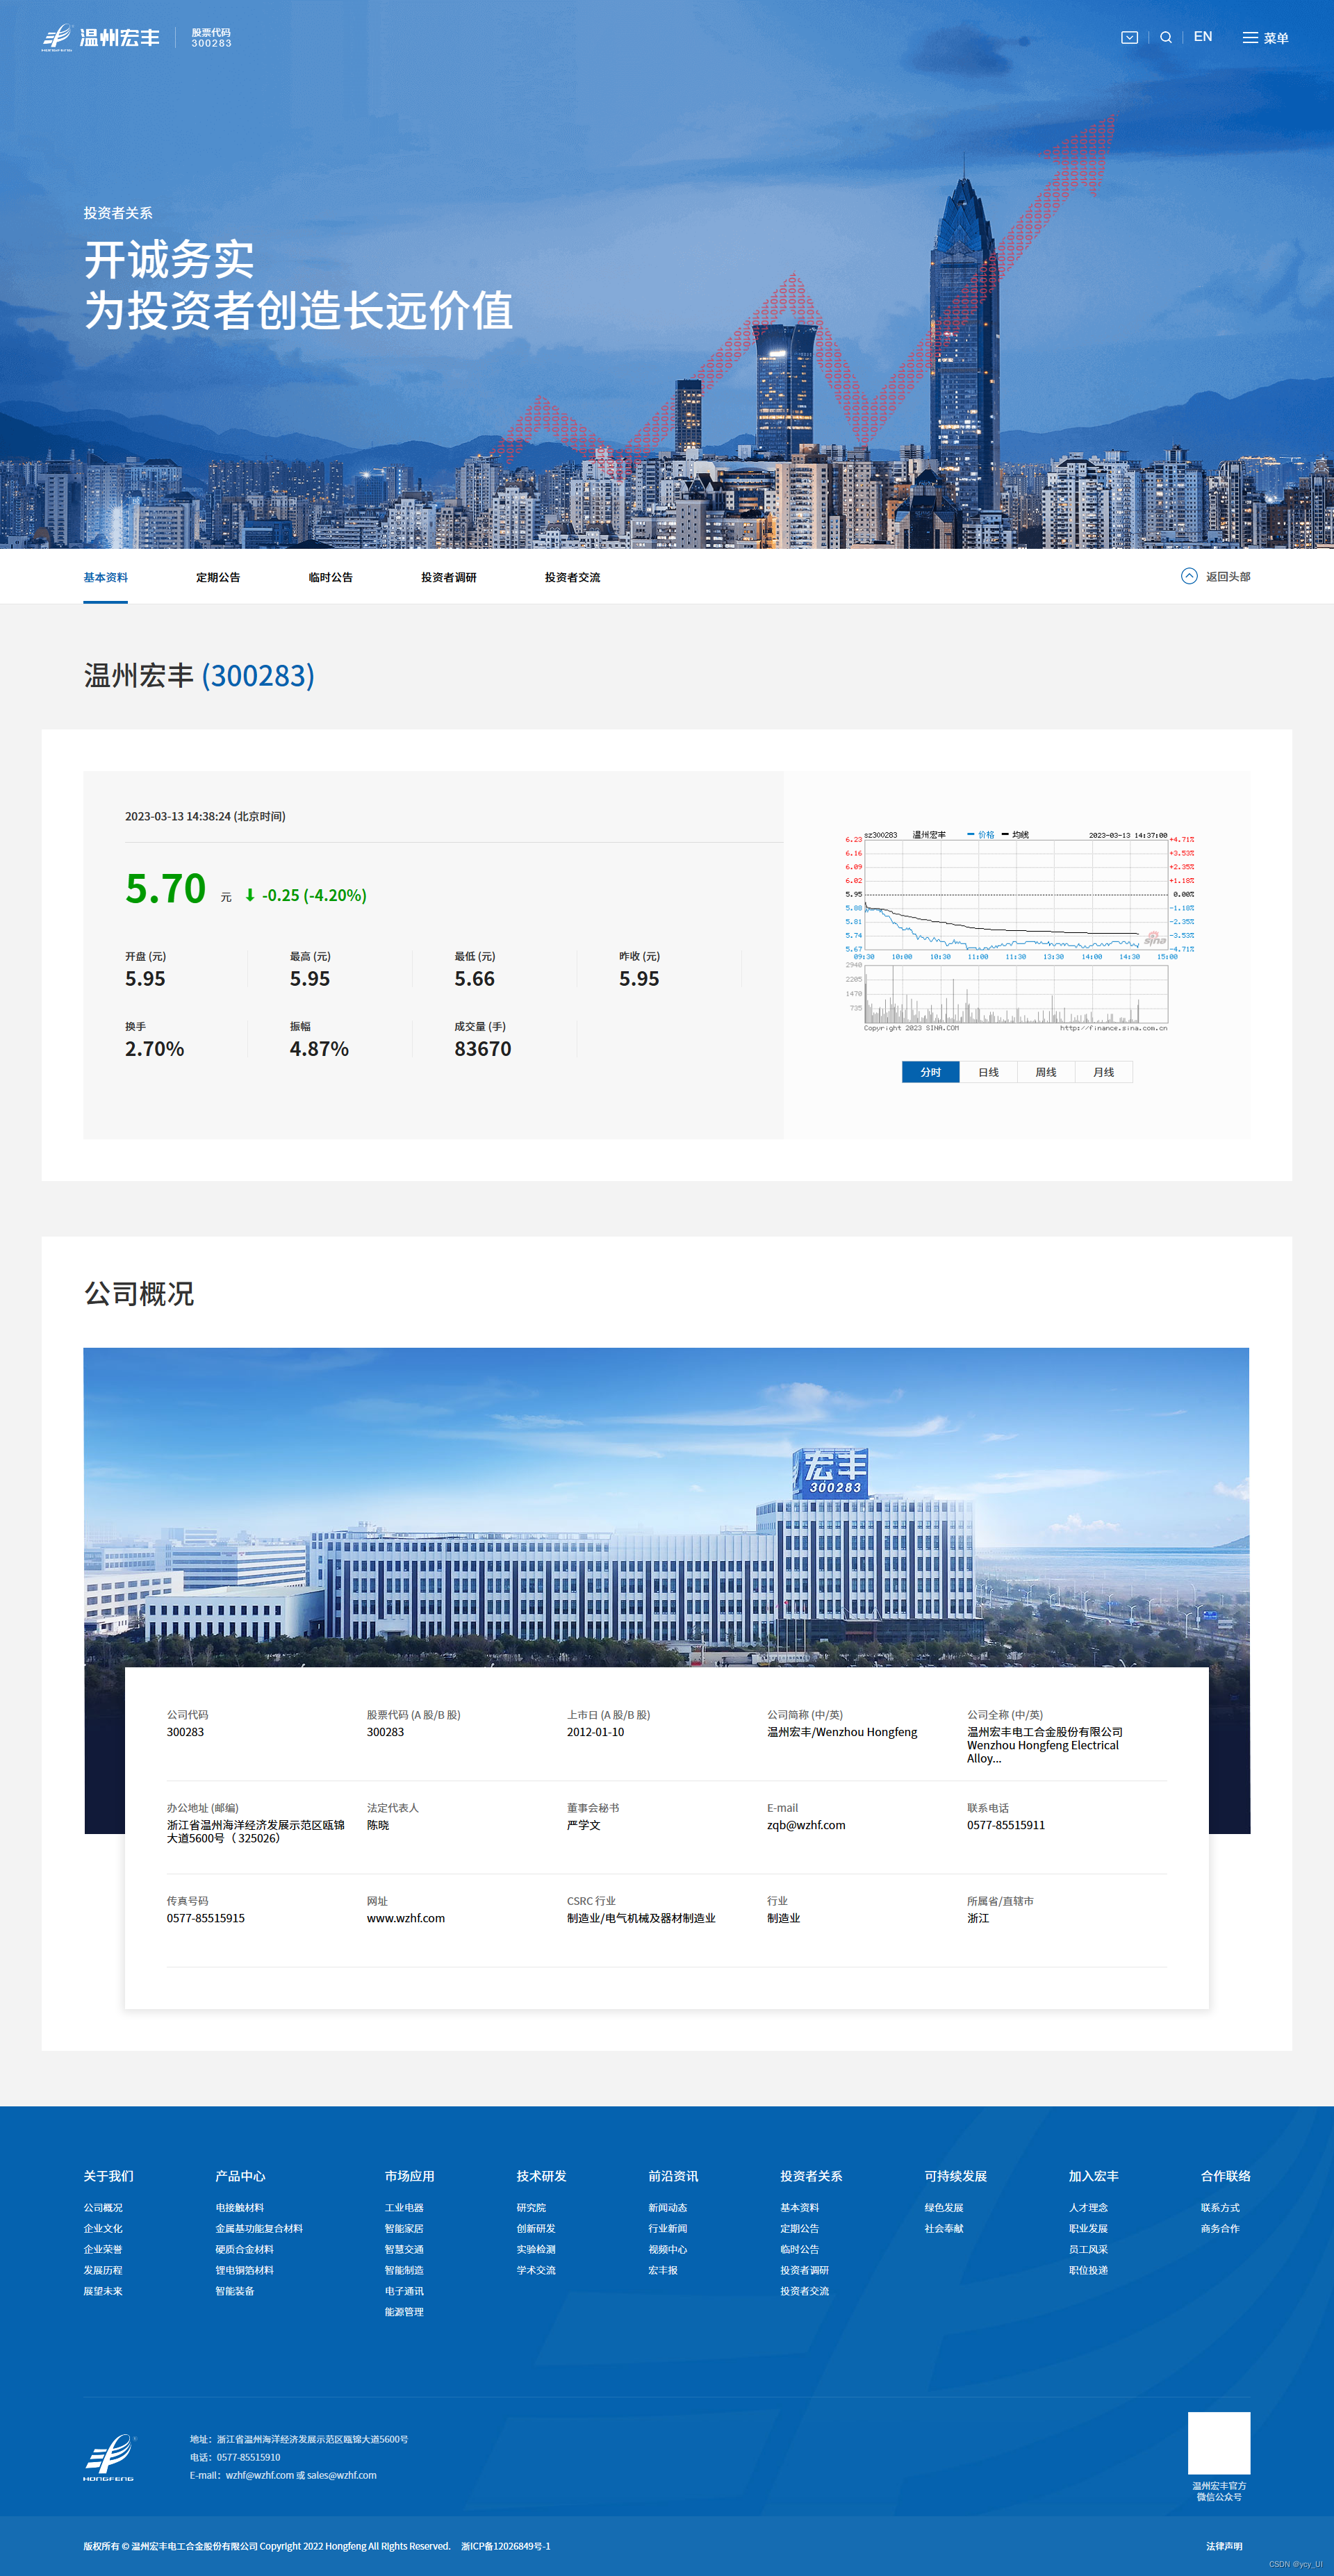Open footer link 宏丰报
This screenshot has height=2576, width=1334.
(663, 2270)
